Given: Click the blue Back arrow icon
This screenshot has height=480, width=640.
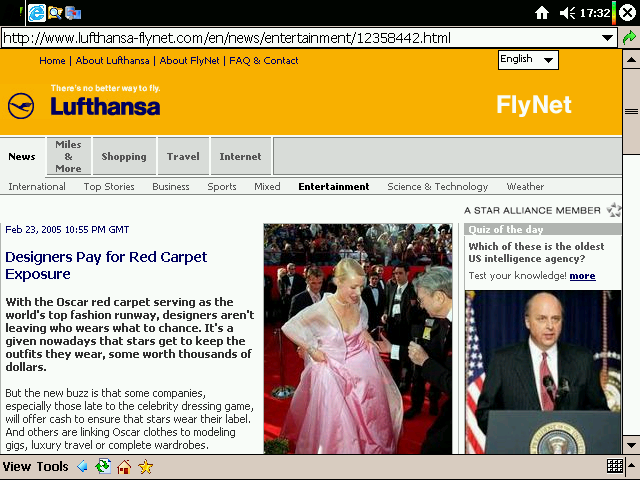Looking at the screenshot, I should click(82, 466).
